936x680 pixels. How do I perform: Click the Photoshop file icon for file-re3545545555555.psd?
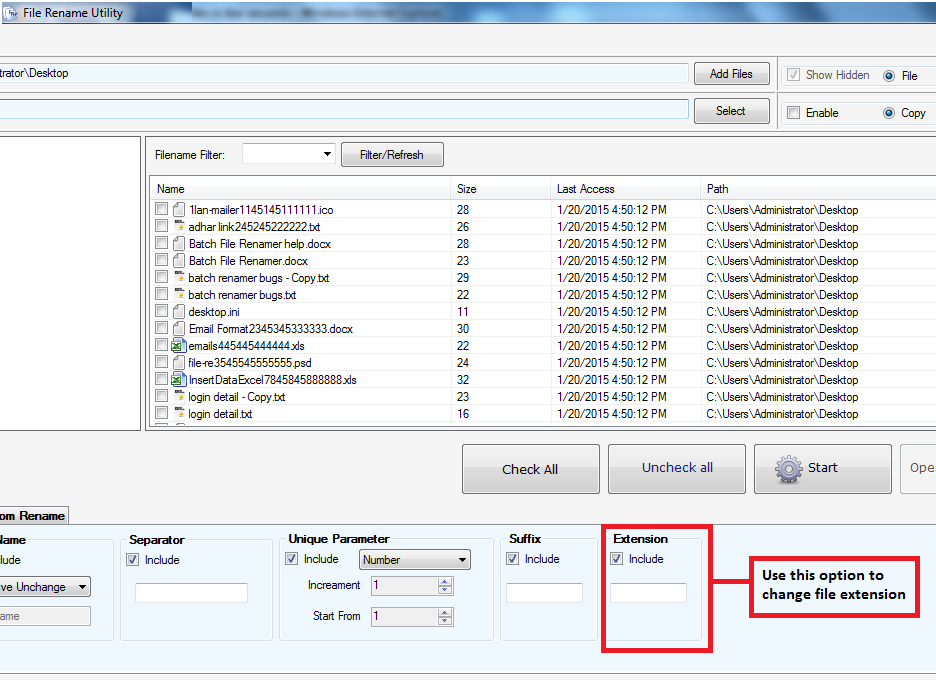click(178, 362)
